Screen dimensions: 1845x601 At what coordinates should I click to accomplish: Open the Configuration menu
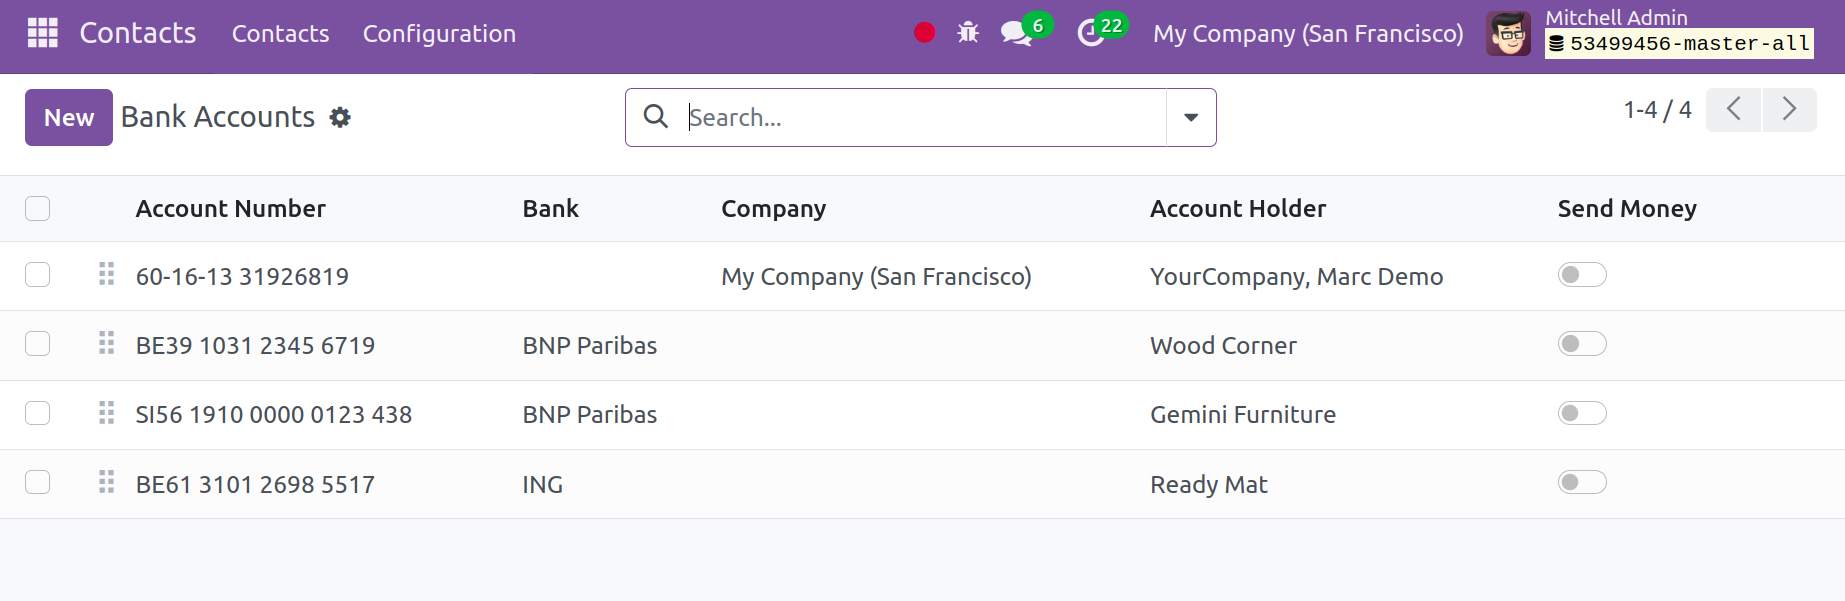pos(439,33)
